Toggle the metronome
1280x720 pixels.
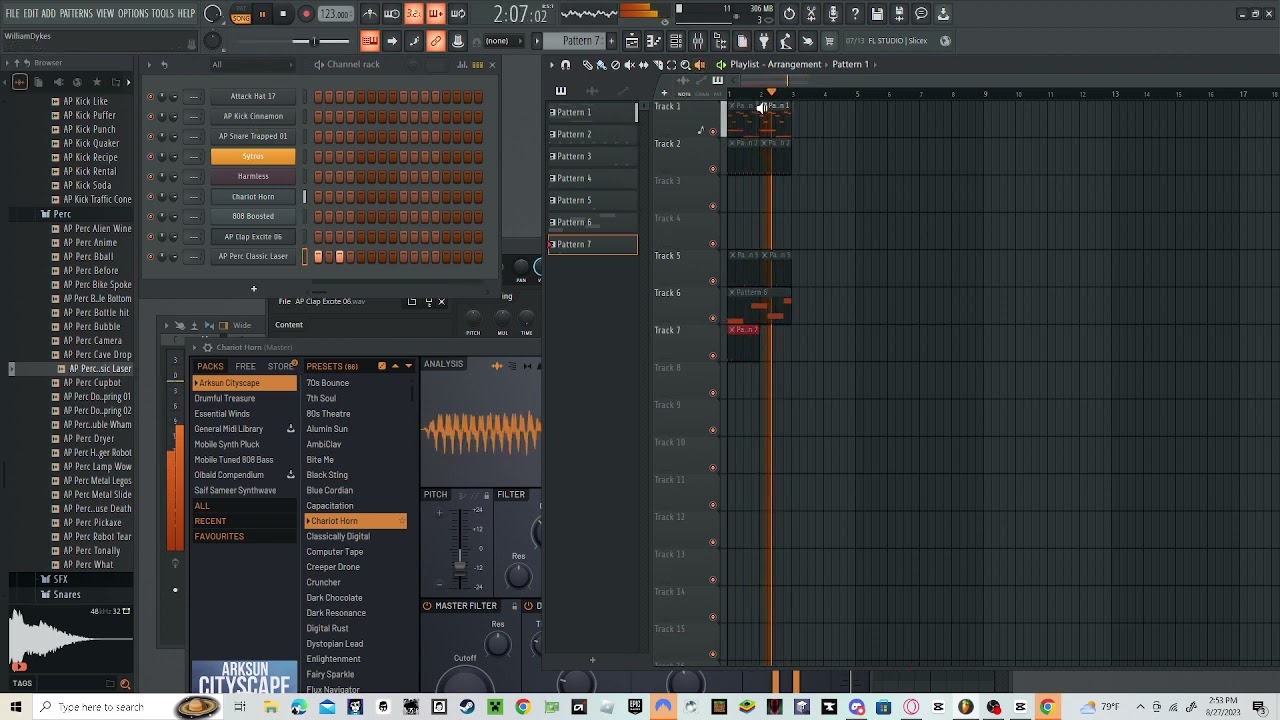pyautogui.click(x=370, y=14)
